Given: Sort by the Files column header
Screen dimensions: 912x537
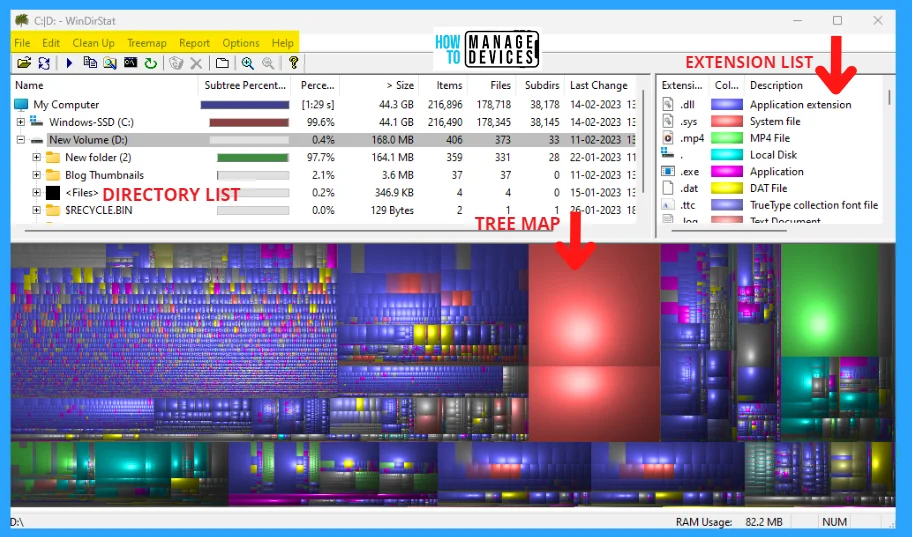Looking at the screenshot, I should pos(490,86).
